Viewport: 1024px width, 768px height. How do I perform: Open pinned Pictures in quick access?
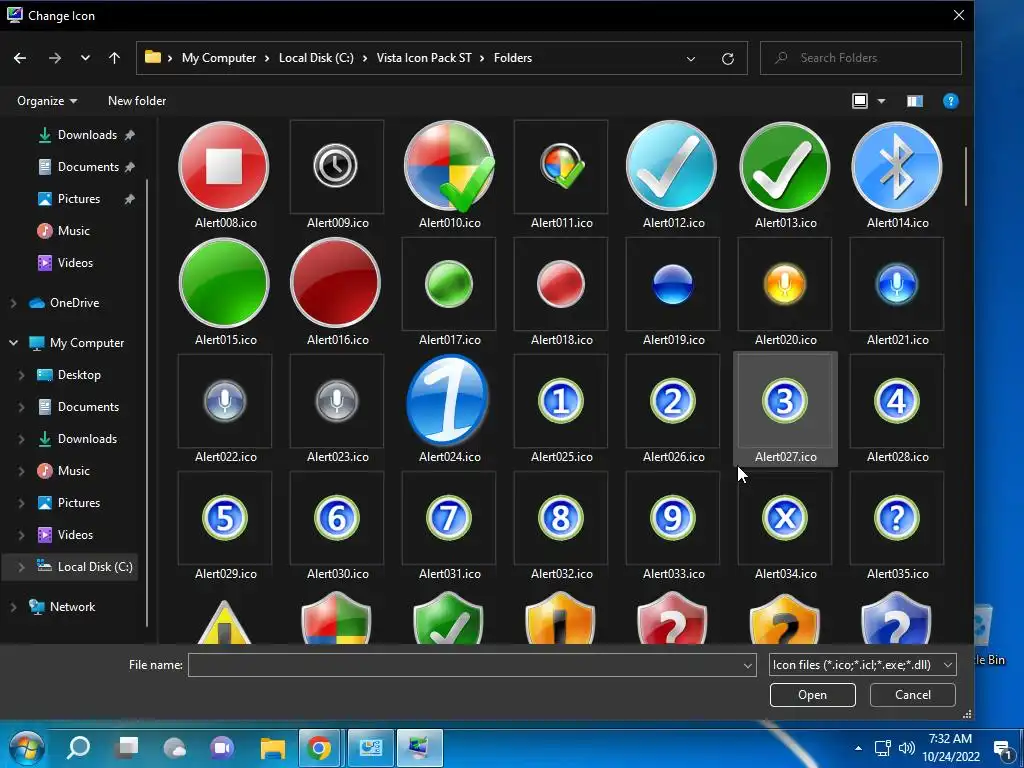pos(78,199)
